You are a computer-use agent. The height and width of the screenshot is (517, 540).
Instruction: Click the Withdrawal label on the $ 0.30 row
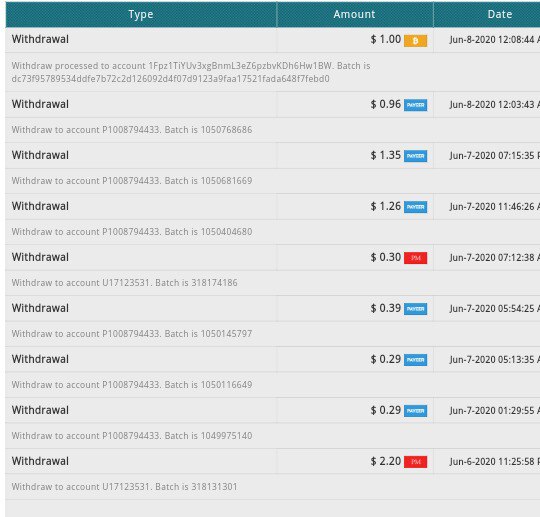tap(40, 257)
